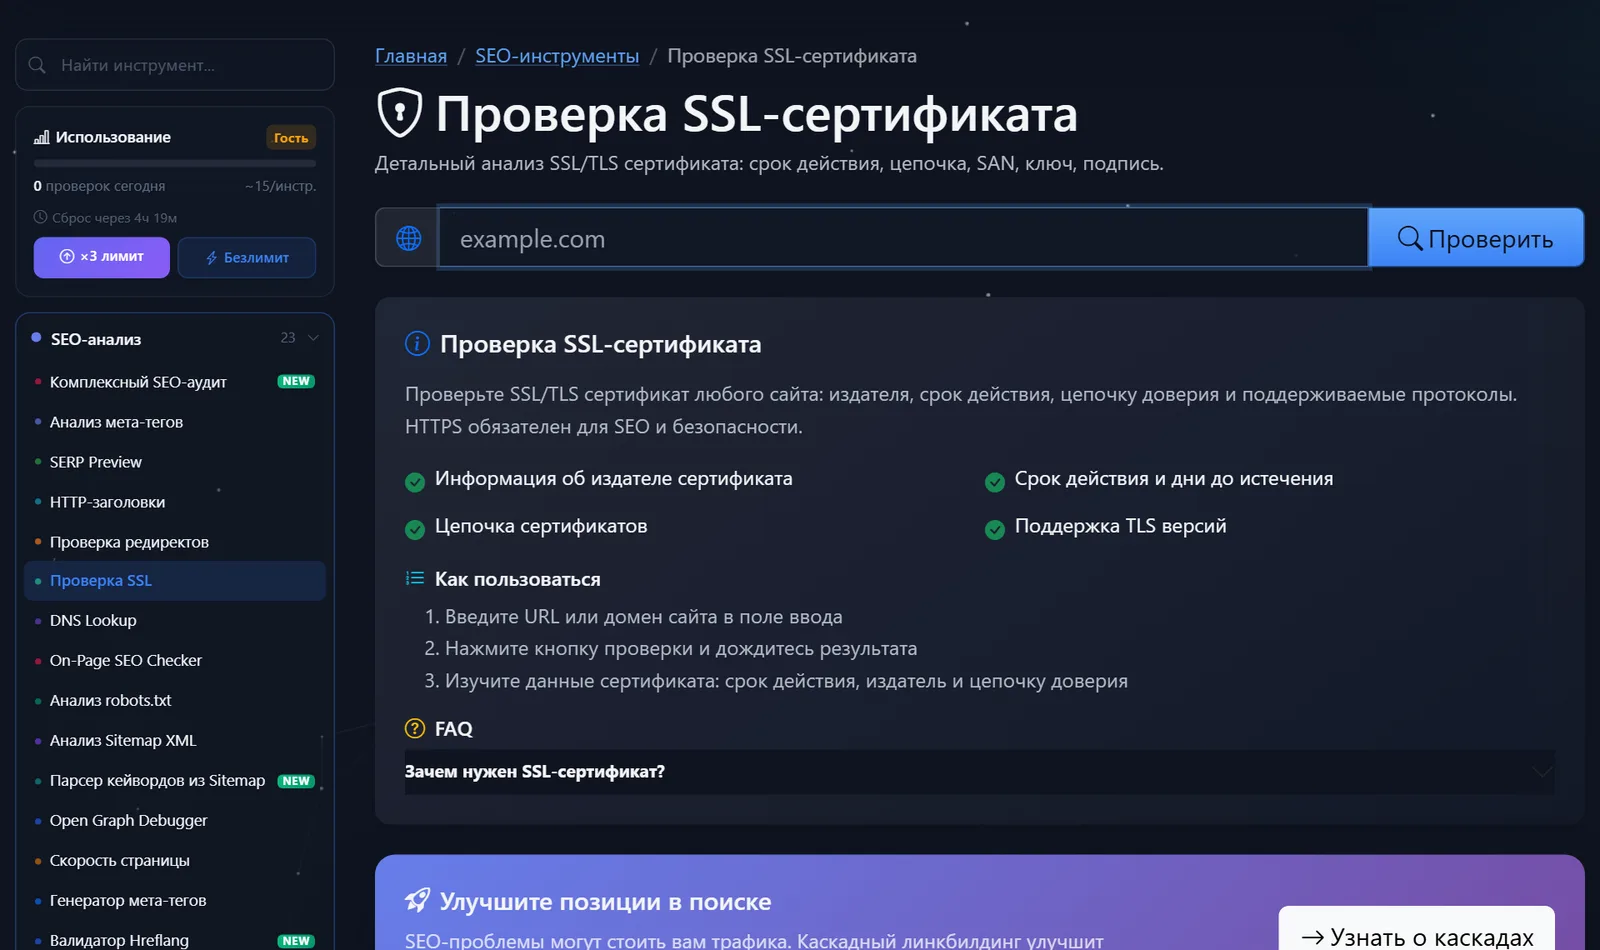Click the check icon by 'Информация об издателе сертификата'
The width and height of the screenshot is (1600, 950).
(415, 482)
